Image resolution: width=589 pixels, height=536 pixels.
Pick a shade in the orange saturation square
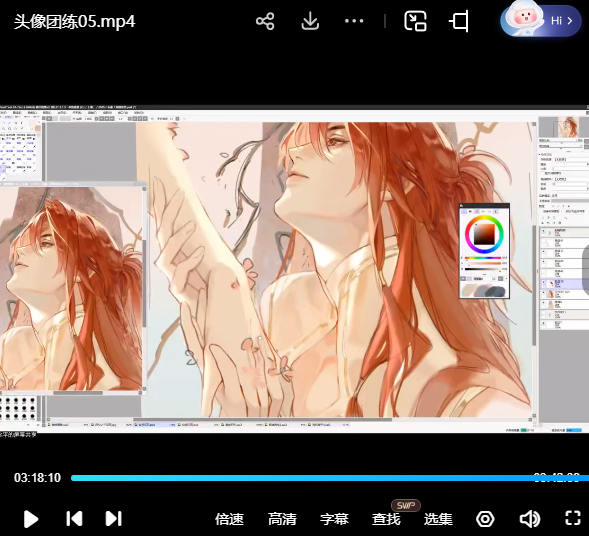(484, 234)
